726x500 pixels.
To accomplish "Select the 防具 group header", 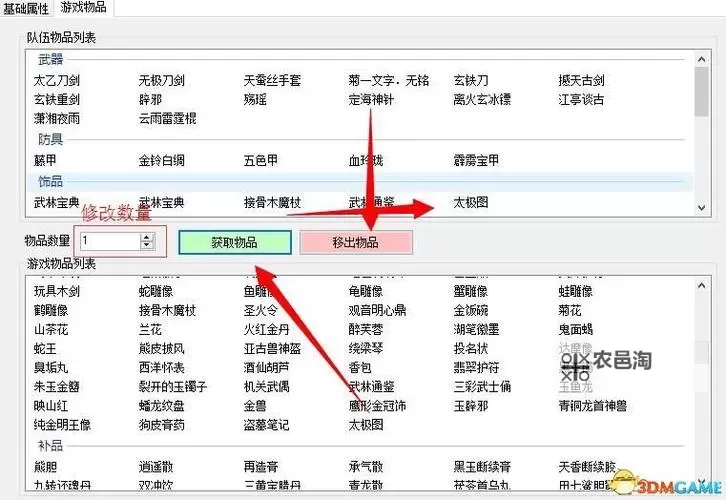I will click(x=50, y=139).
